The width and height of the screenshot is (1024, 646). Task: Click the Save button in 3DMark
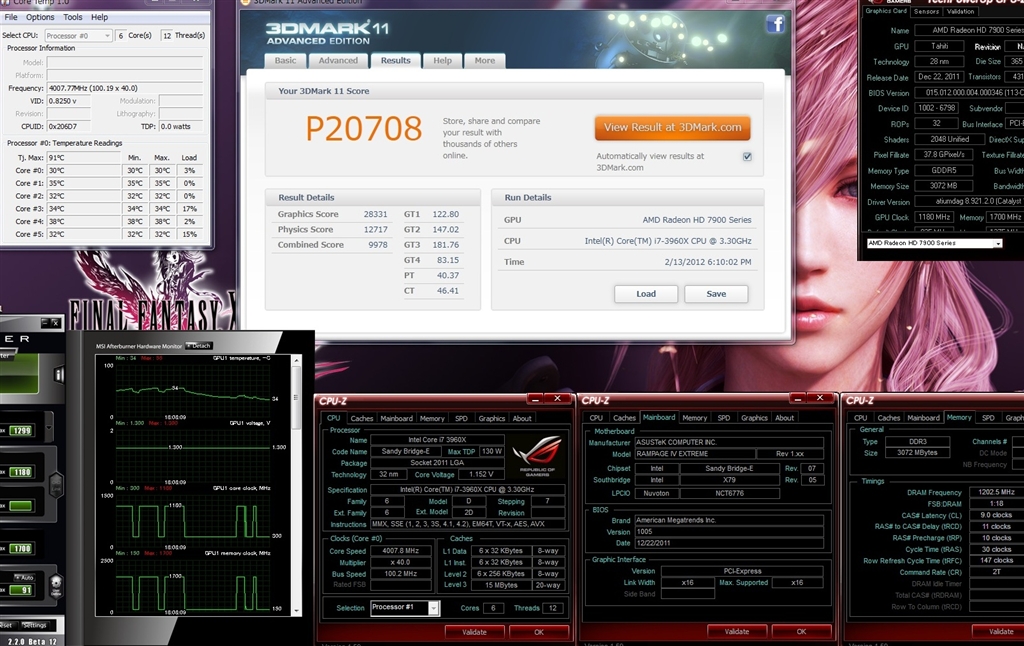tap(716, 294)
